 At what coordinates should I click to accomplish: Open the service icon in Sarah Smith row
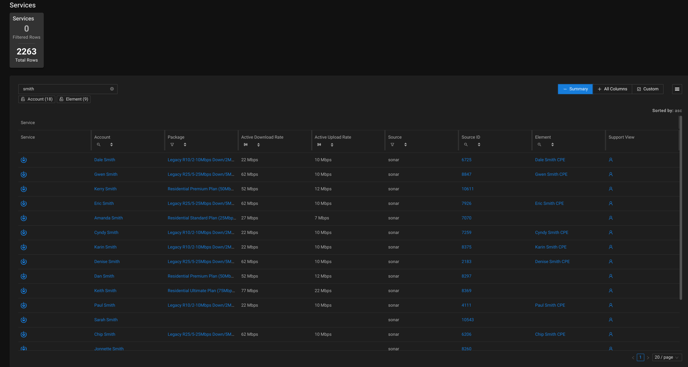[24, 320]
